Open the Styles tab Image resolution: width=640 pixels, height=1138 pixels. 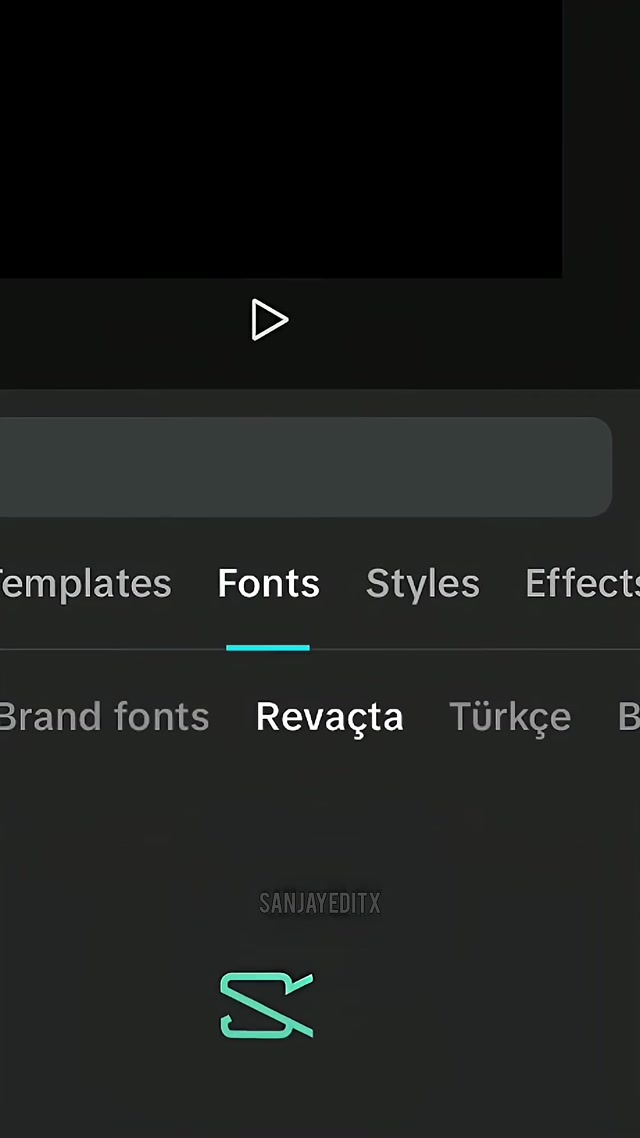422,584
